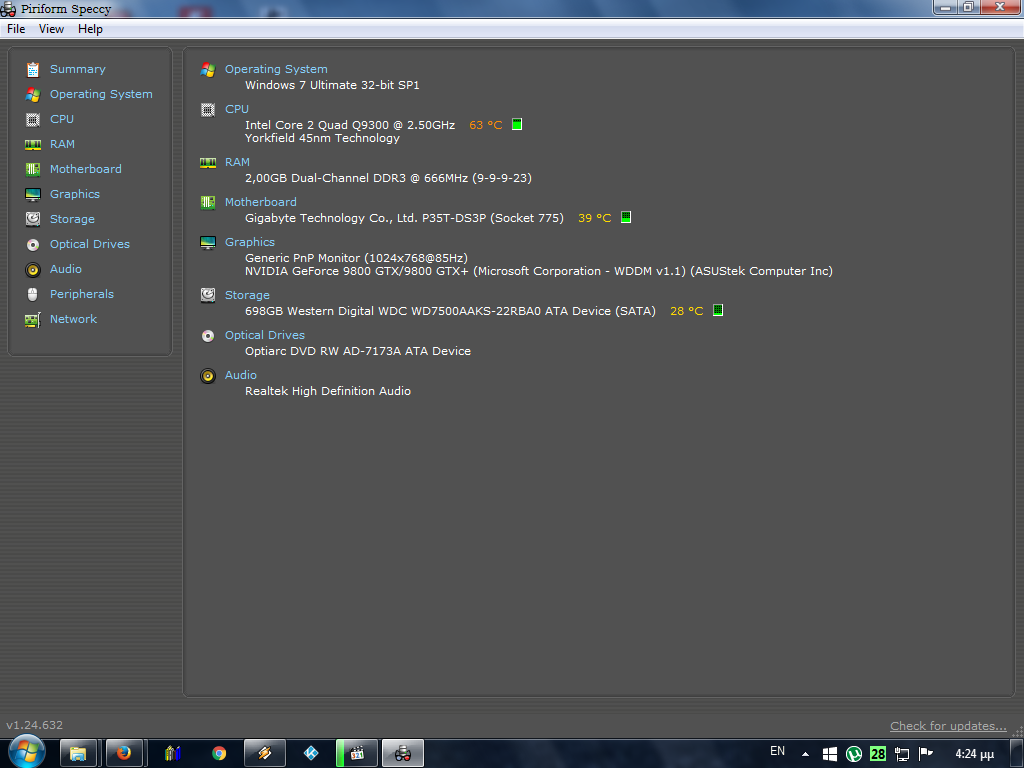Viewport: 1024px width, 768px height.
Task: Click the Check for updates link
Action: [948, 726]
